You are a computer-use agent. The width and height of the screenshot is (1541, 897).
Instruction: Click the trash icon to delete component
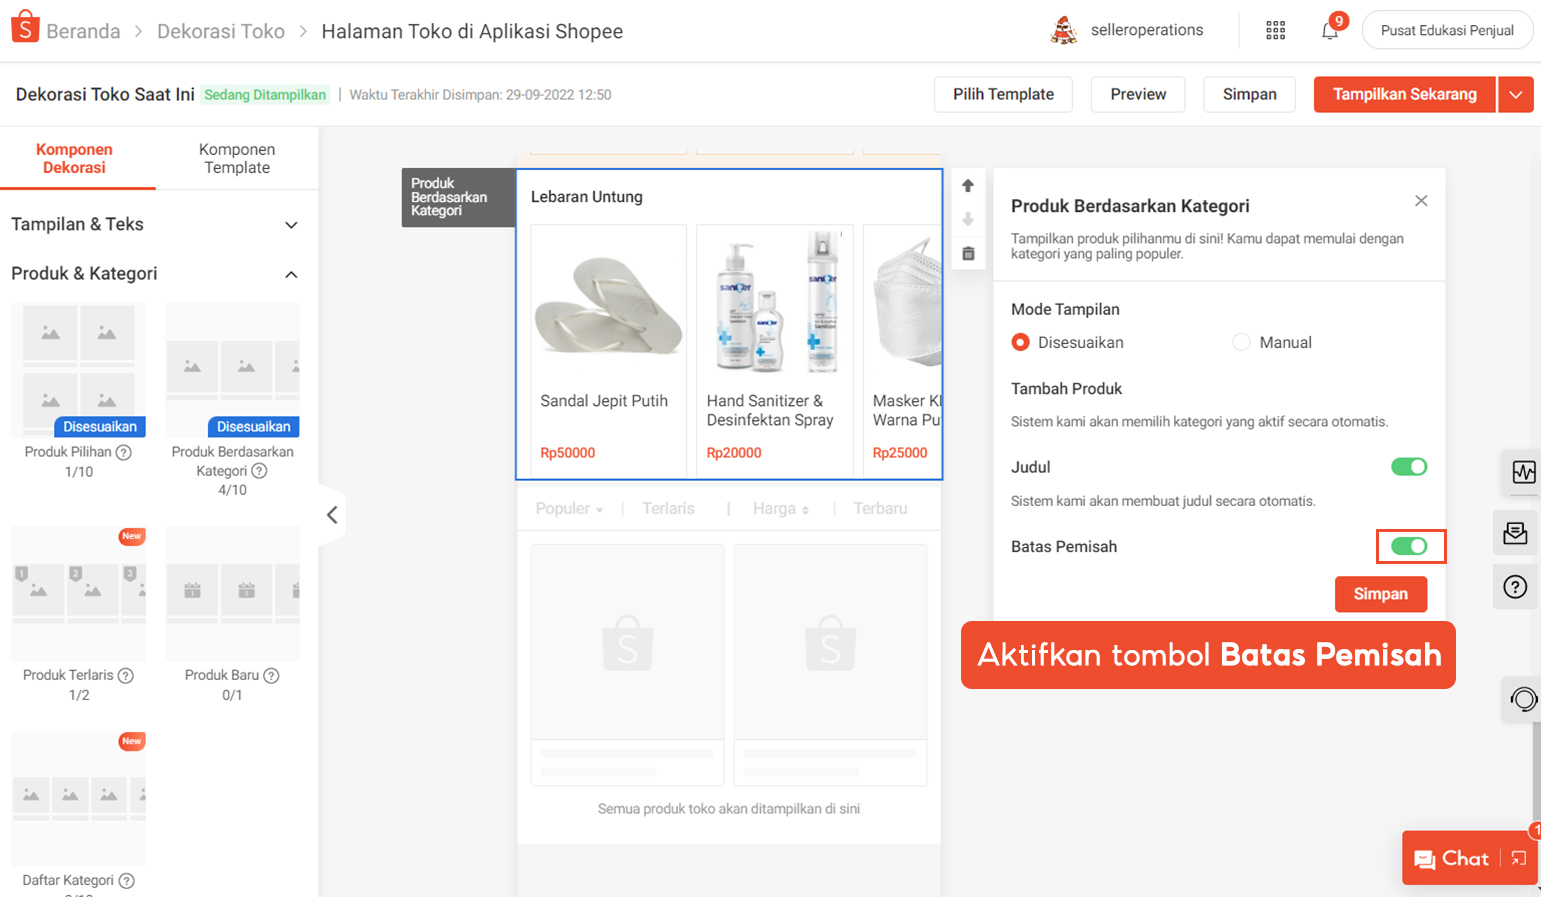click(967, 254)
